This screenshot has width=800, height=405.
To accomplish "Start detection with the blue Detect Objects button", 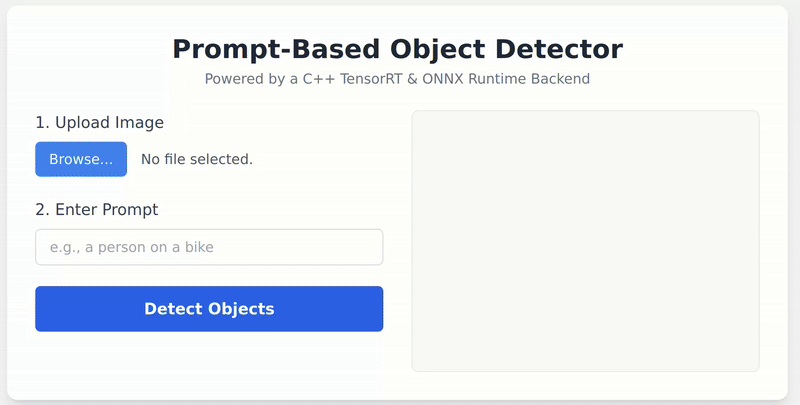I will [209, 309].
